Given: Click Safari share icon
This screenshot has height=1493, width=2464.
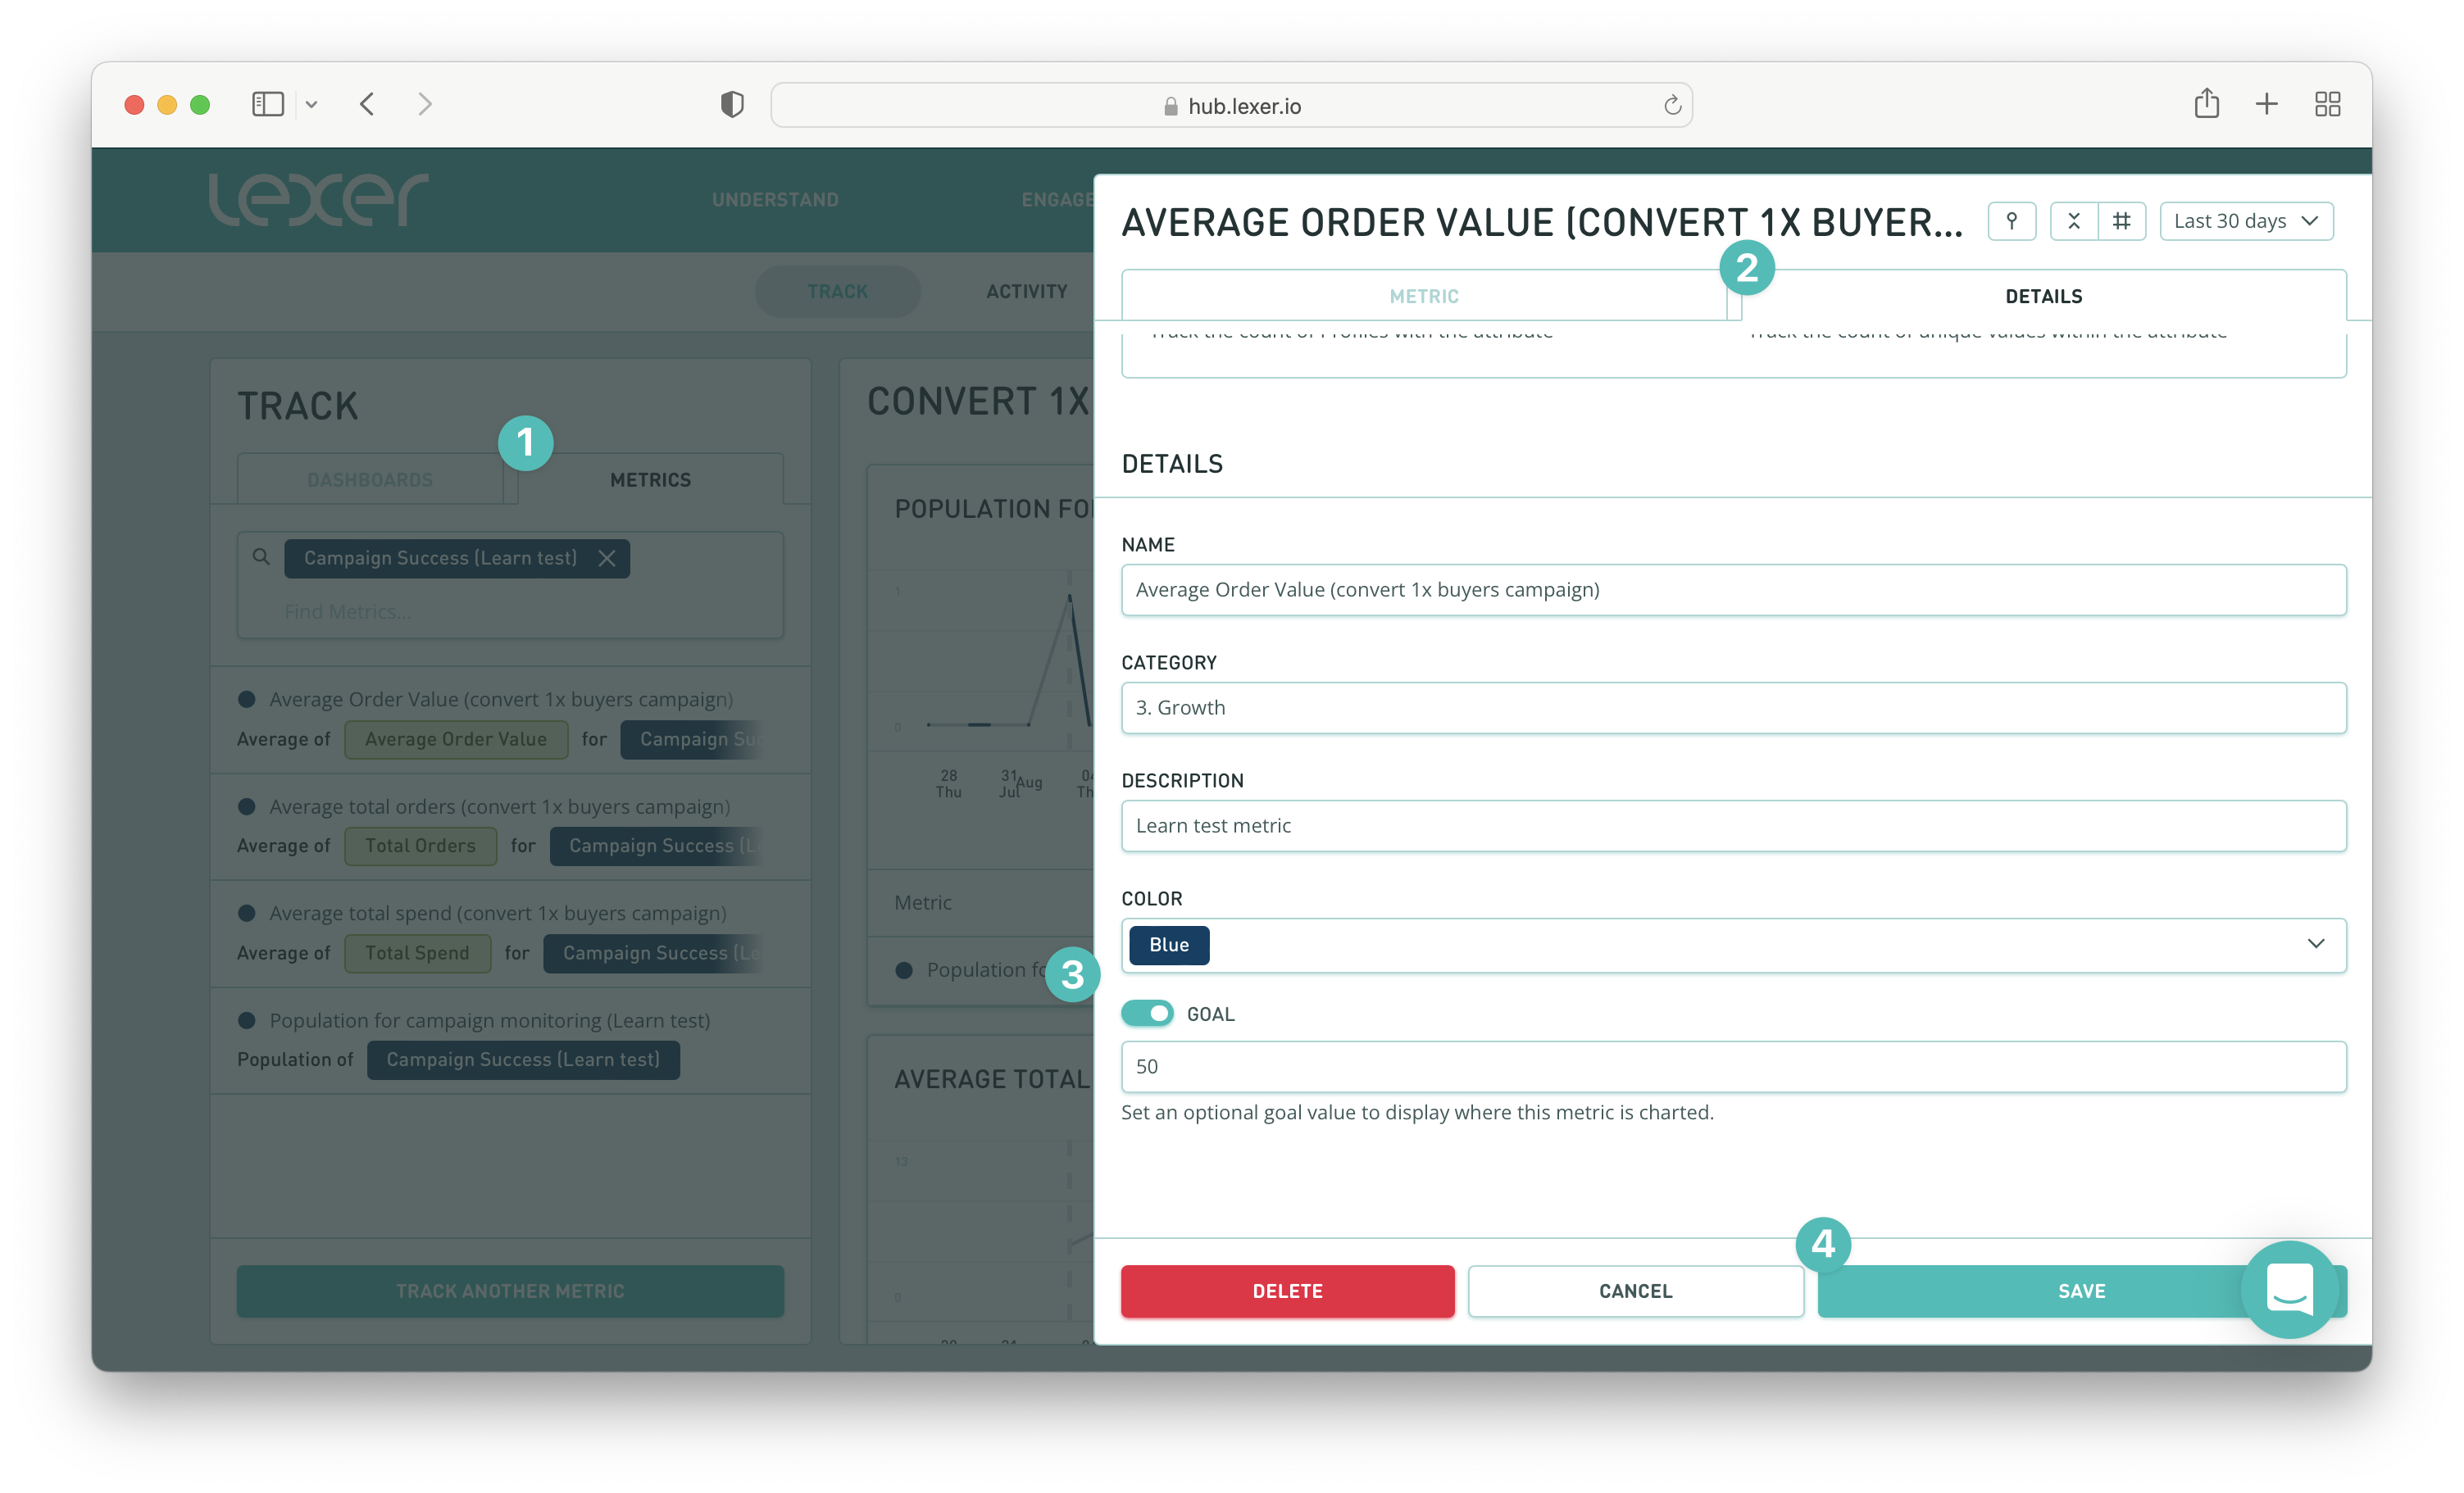Looking at the screenshot, I should click(x=2206, y=104).
